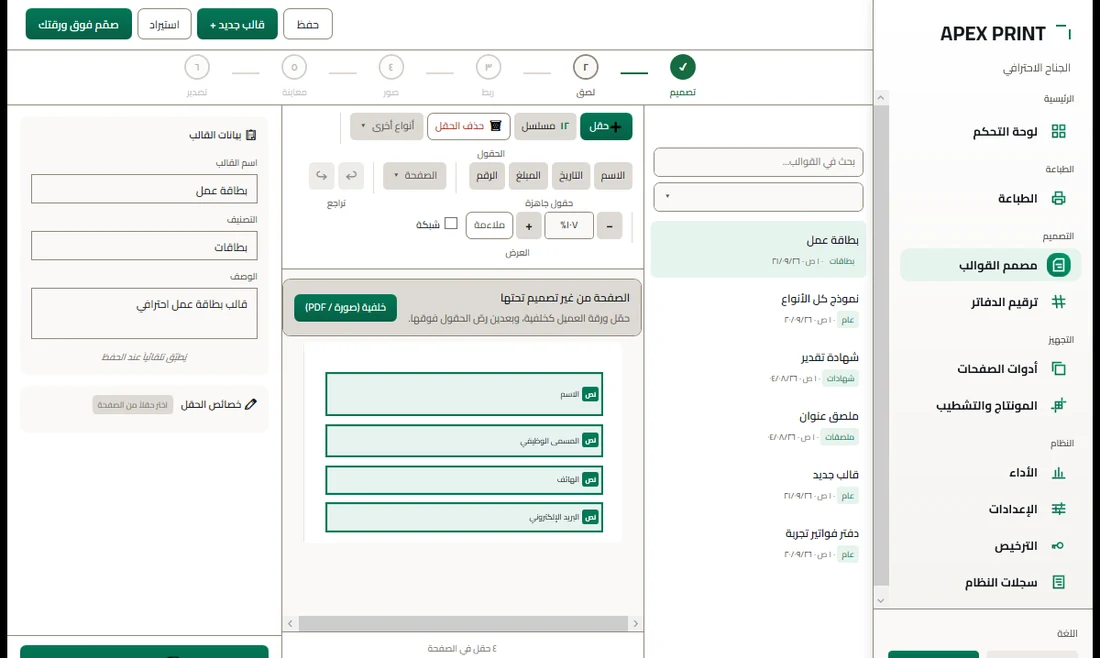Image resolution: width=1100 pixels, height=658 pixels.
Task: Click the template search field
Action: pyautogui.click(x=758, y=162)
